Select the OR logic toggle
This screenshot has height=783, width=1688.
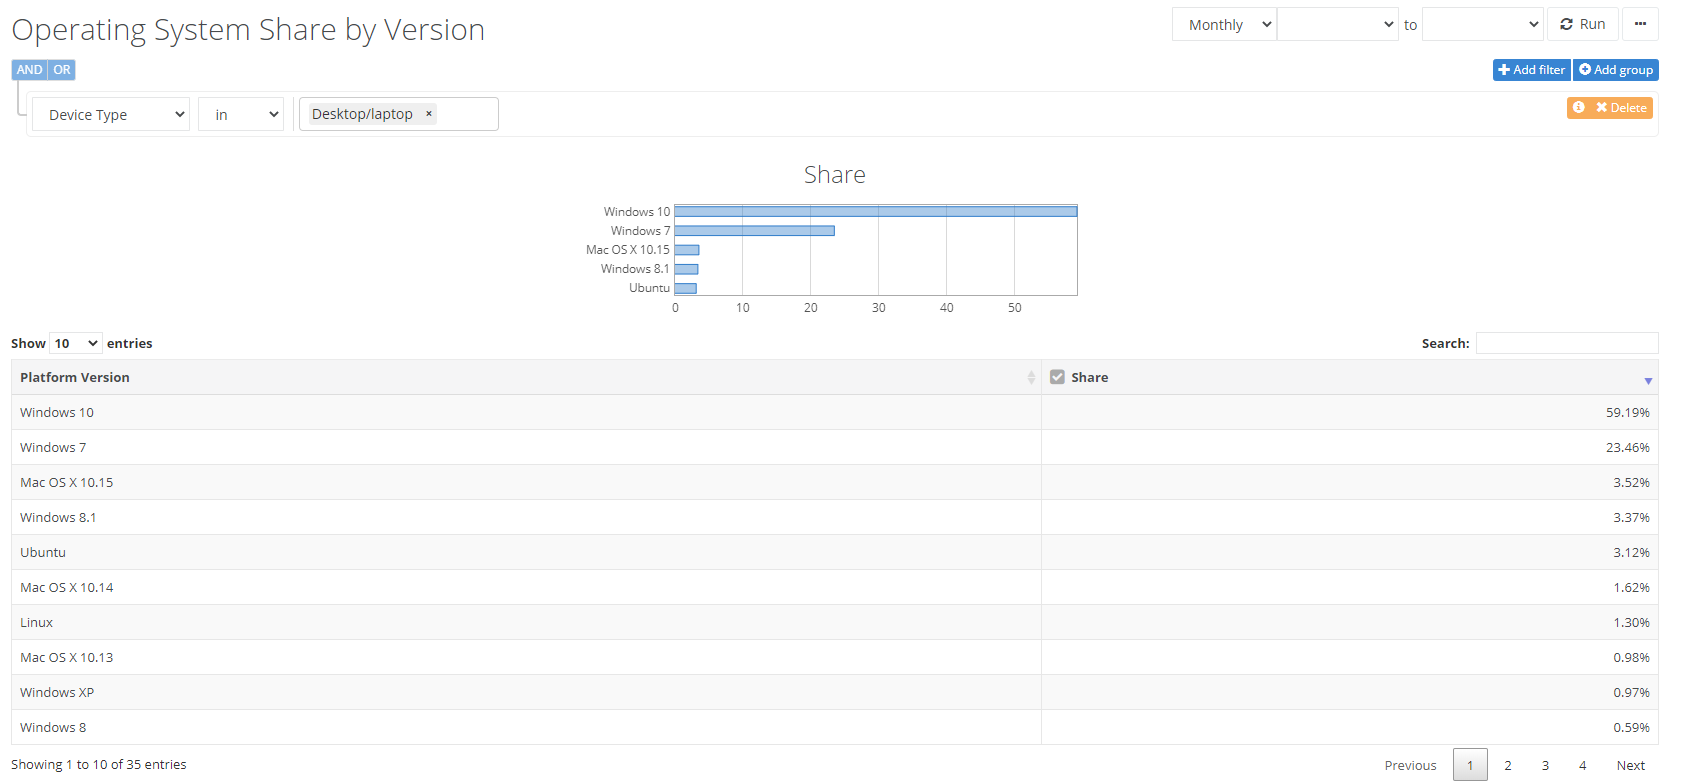[x=62, y=70]
